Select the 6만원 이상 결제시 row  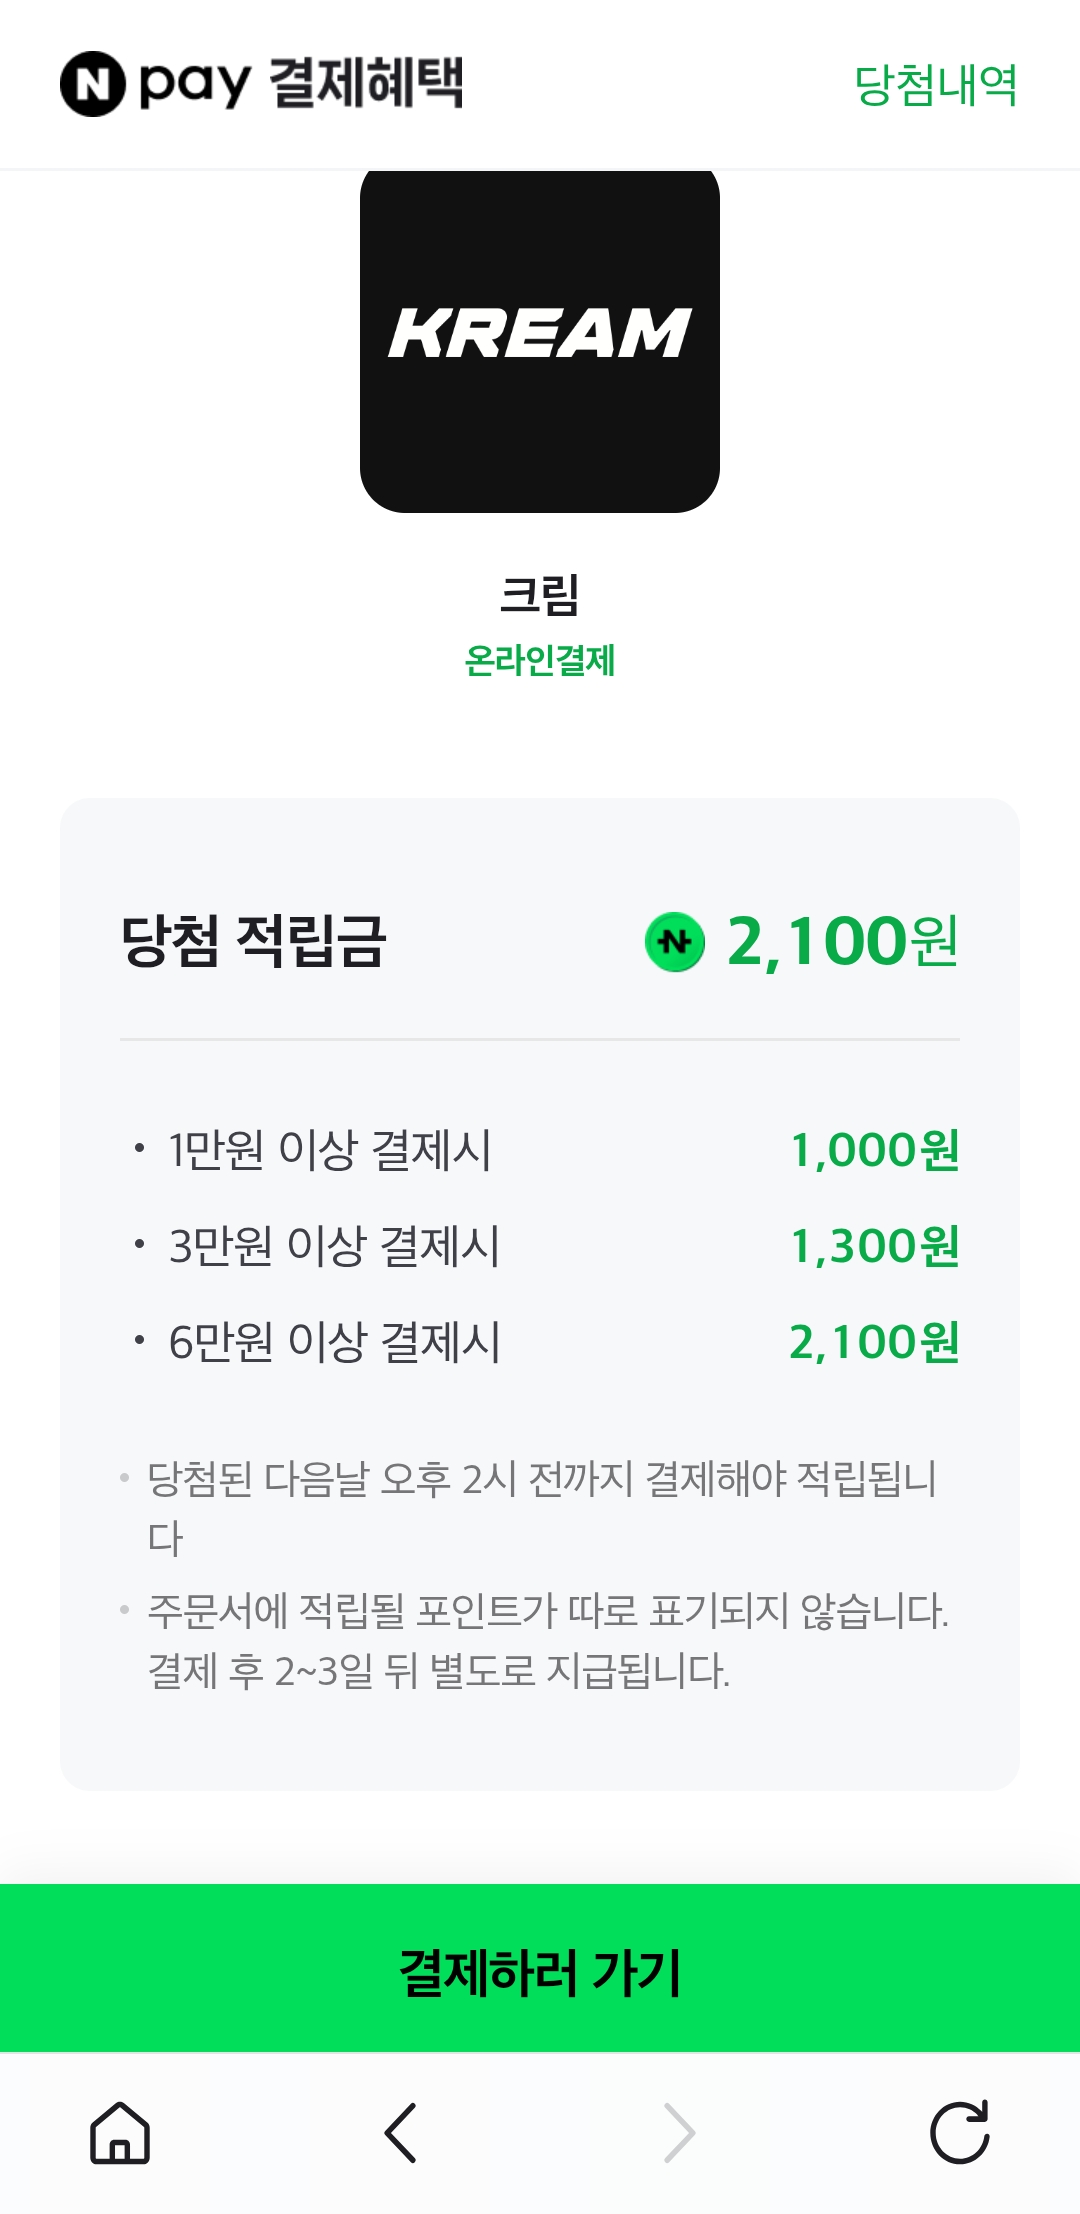pyautogui.click(x=334, y=1342)
